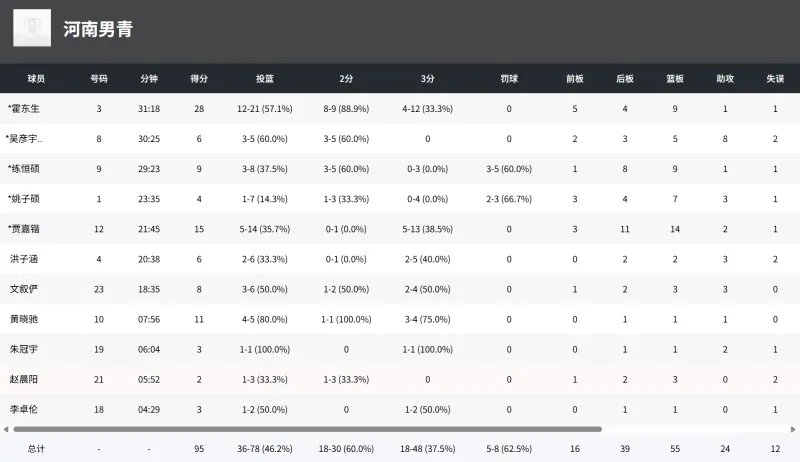
Task: Select player name 洪子涵
Action: [24, 259]
